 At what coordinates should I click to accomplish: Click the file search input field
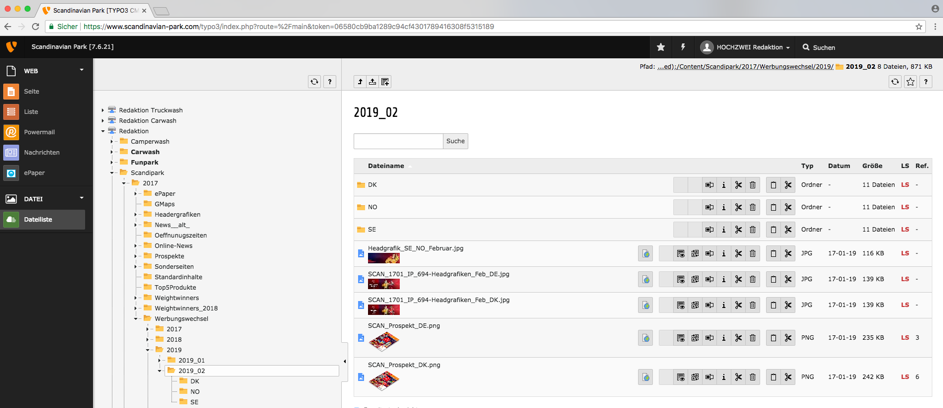click(x=398, y=141)
